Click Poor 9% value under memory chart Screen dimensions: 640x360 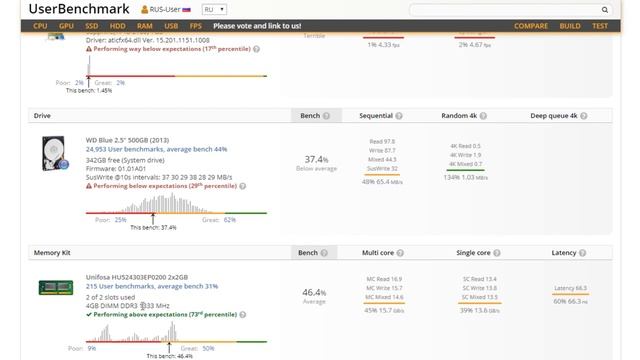[x=92, y=349]
